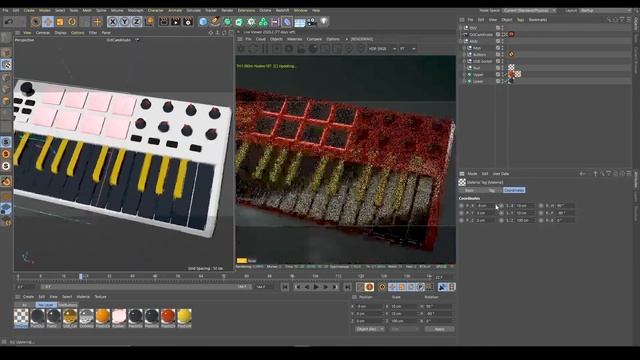Open Object Manager Tags menu

point(520,20)
